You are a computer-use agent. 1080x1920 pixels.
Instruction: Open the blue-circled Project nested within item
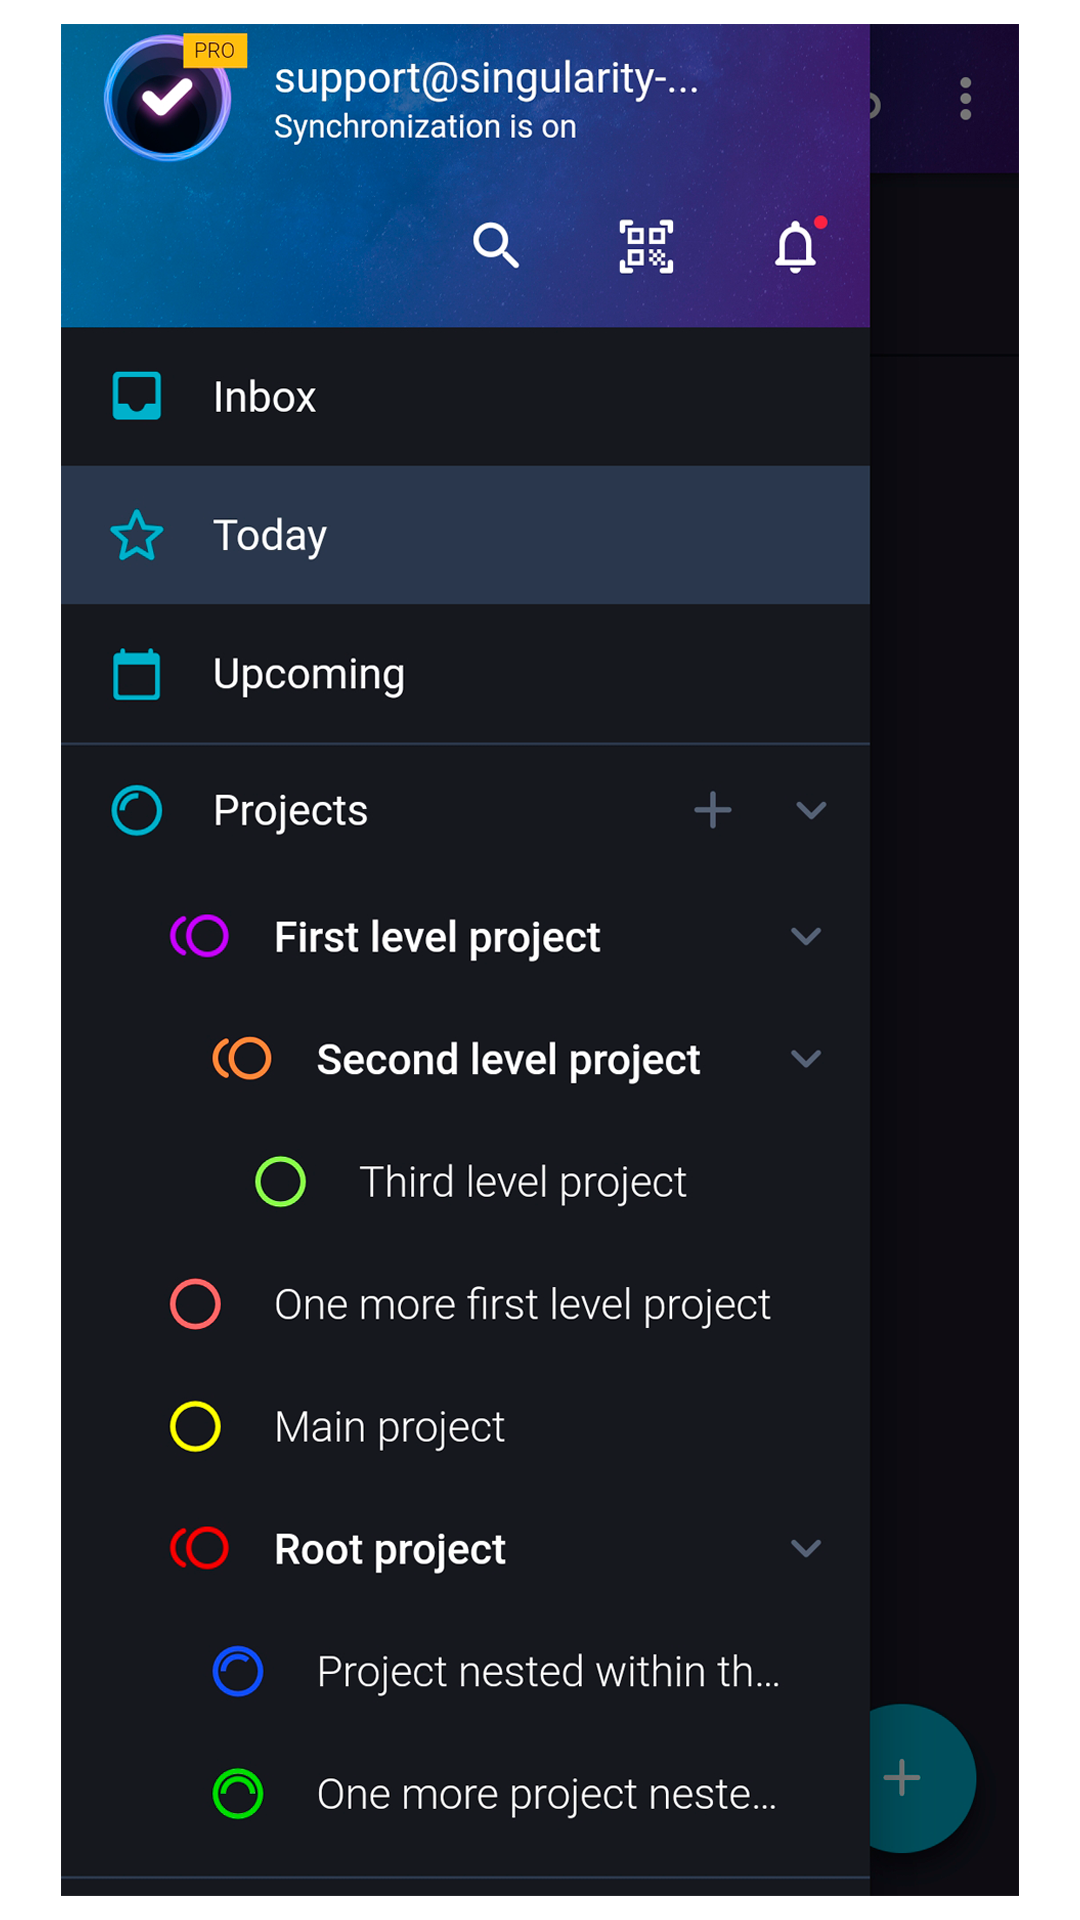click(547, 1672)
